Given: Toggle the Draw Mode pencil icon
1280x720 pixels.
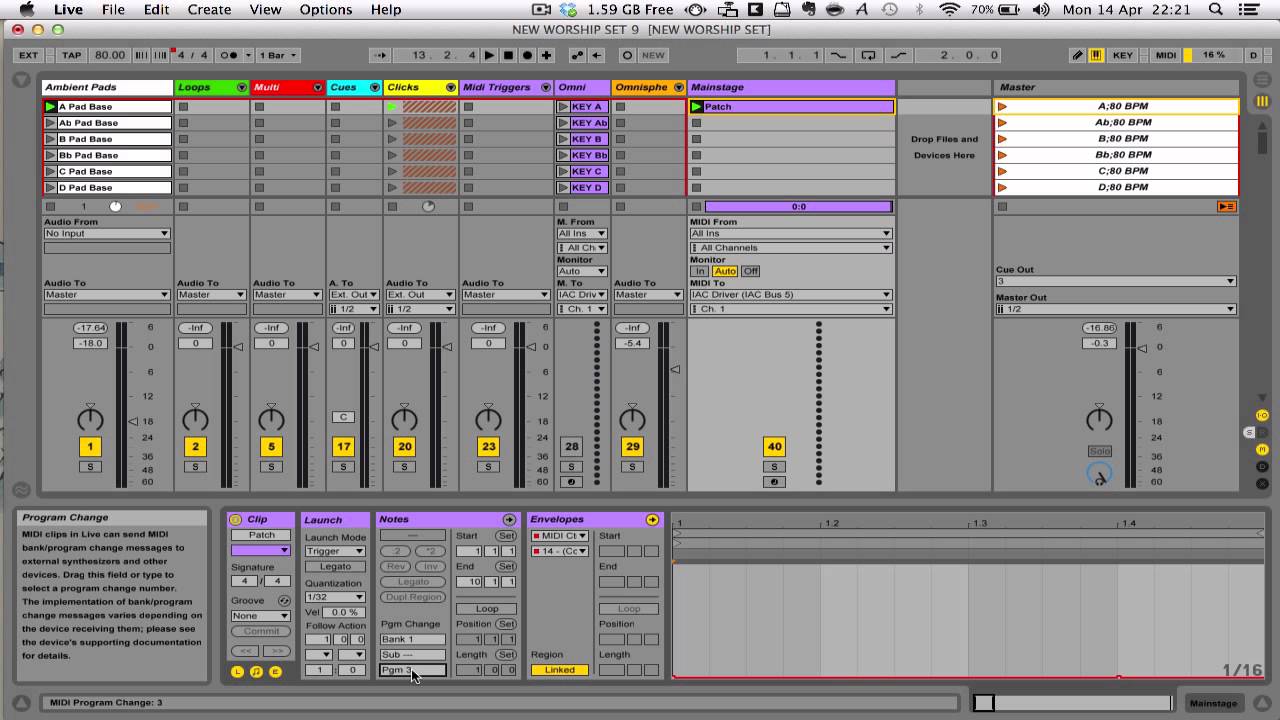Looking at the screenshot, I should (1077, 55).
